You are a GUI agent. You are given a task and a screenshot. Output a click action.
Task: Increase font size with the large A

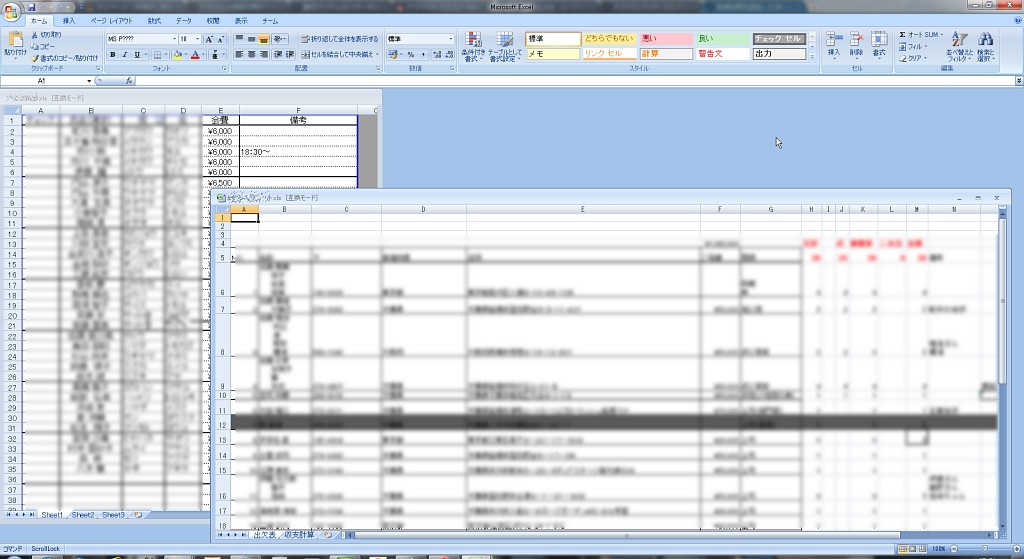(209, 39)
